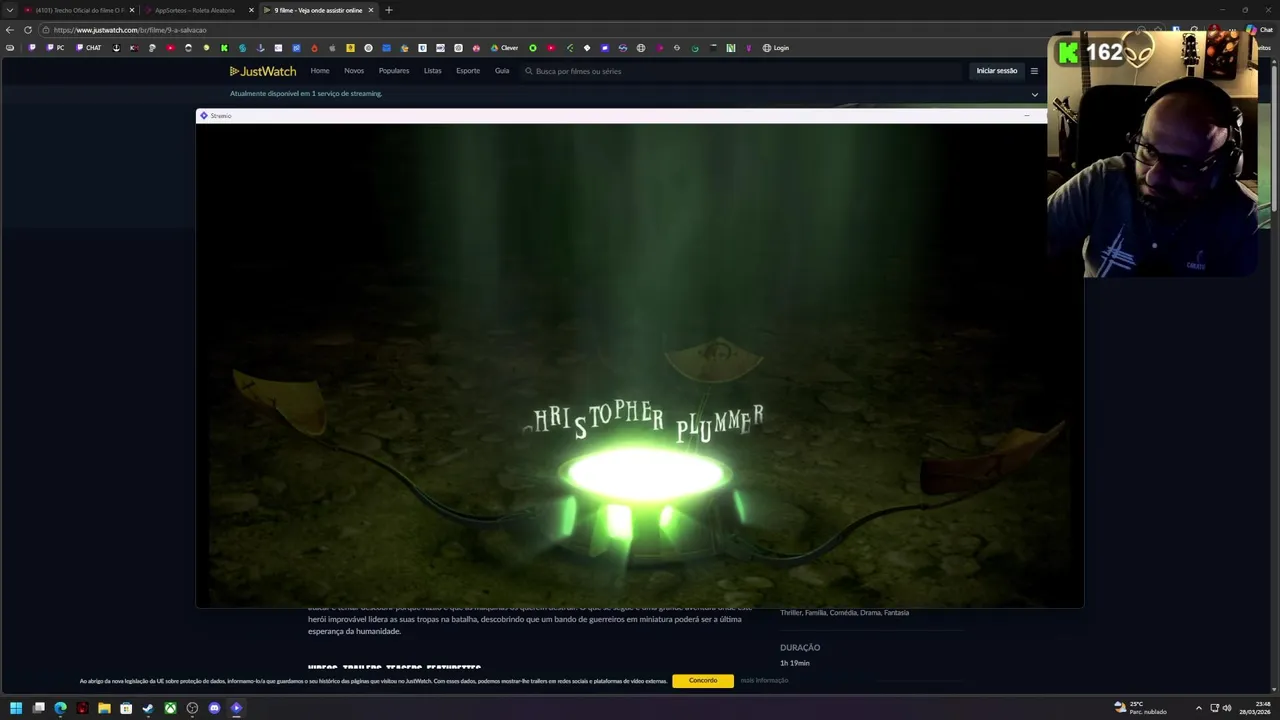Open the Login bookmark
The height and width of the screenshot is (720, 1280).
coord(775,48)
